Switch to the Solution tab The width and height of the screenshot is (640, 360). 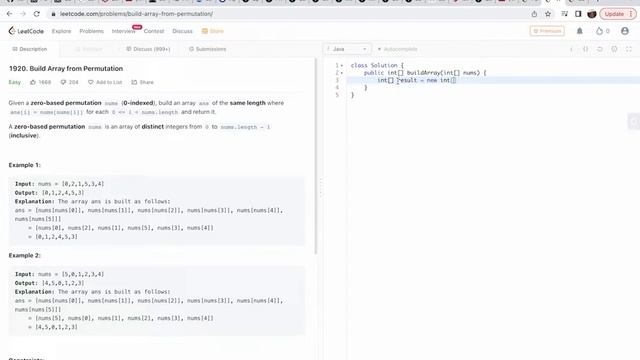89,49
